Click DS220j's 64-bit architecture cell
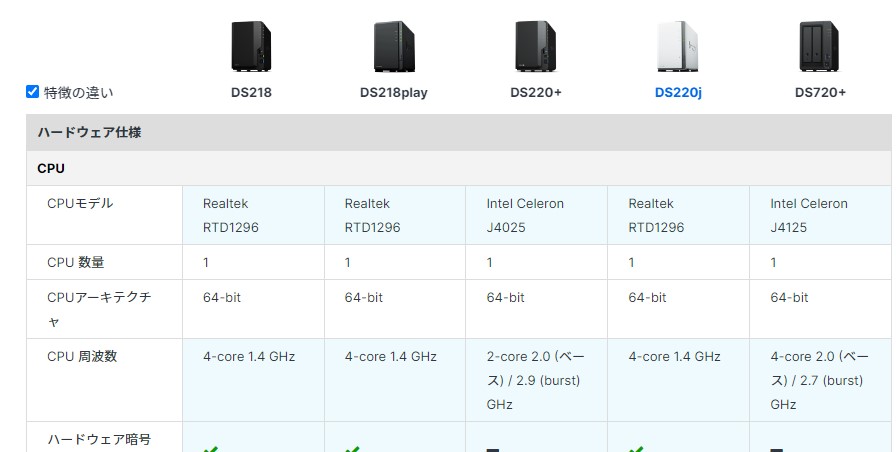896x452 pixels. pos(678,309)
